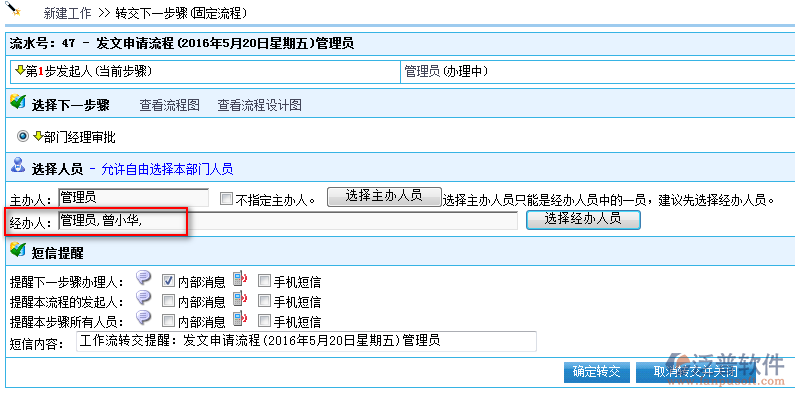Click the checkmark icon beside 选择下一步骤
The image size is (795, 397).
pos(18,102)
